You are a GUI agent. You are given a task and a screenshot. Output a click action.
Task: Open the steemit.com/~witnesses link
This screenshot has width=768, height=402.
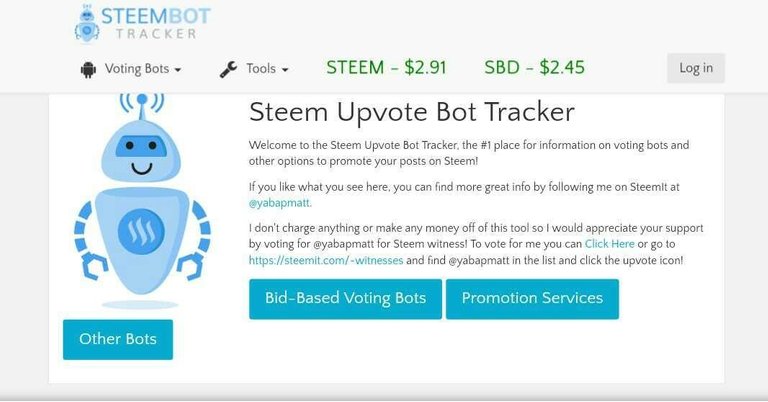pyautogui.click(x=326, y=260)
